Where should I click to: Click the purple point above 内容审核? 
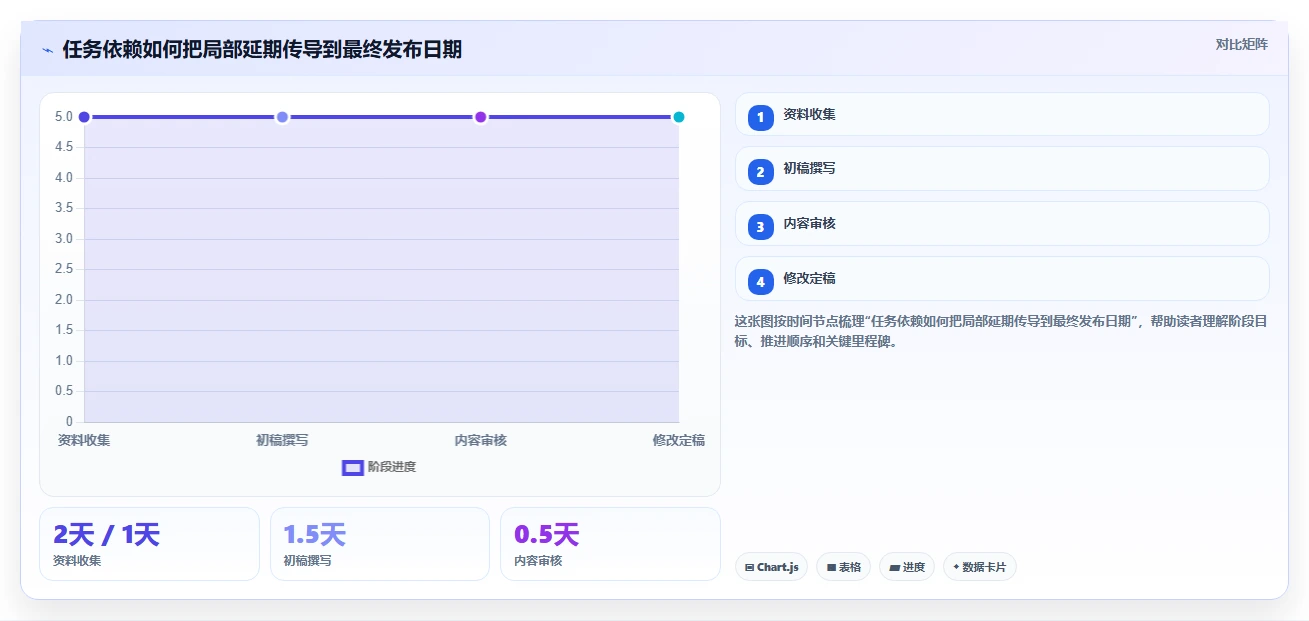pyautogui.click(x=480, y=117)
